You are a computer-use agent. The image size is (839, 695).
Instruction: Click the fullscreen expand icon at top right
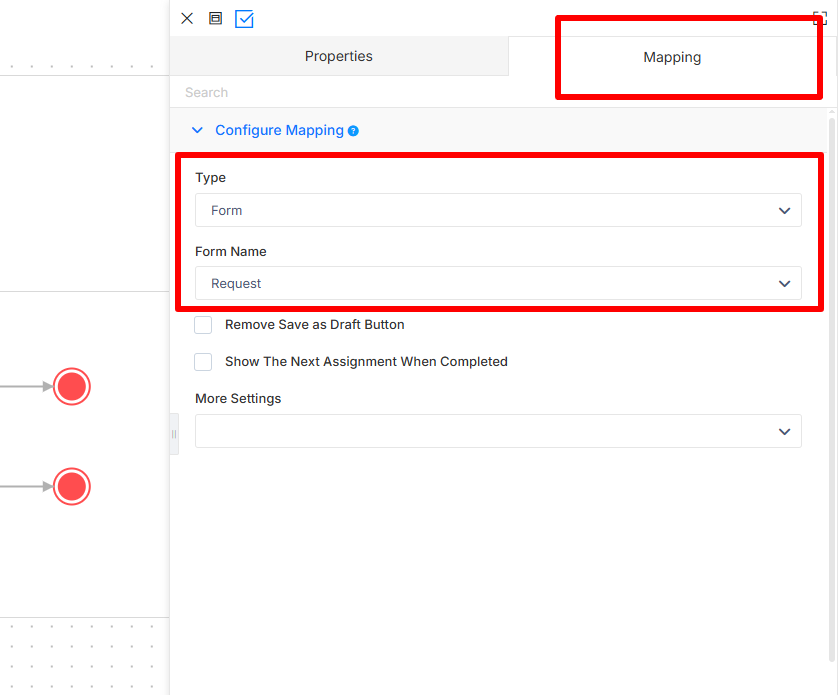pos(819,19)
